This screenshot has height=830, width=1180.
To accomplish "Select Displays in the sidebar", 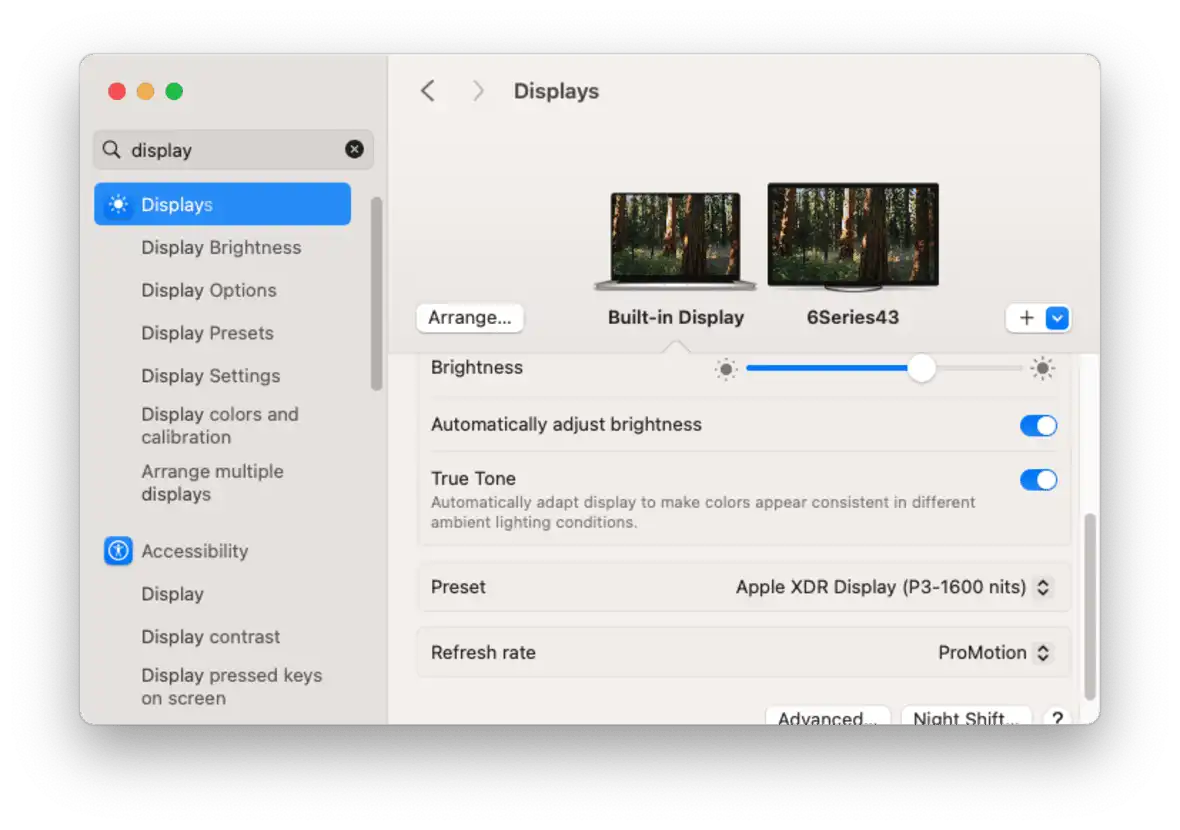I will point(222,204).
